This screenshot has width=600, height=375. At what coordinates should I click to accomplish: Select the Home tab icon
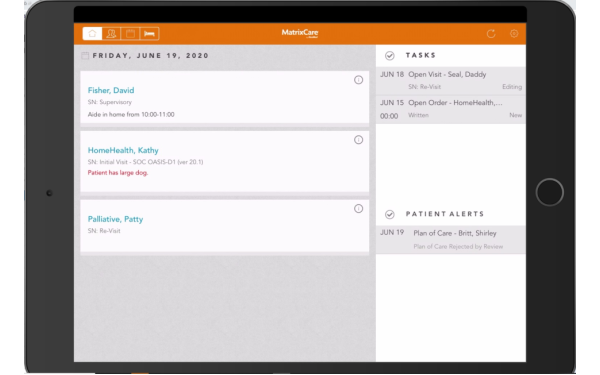(x=92, y=34)
